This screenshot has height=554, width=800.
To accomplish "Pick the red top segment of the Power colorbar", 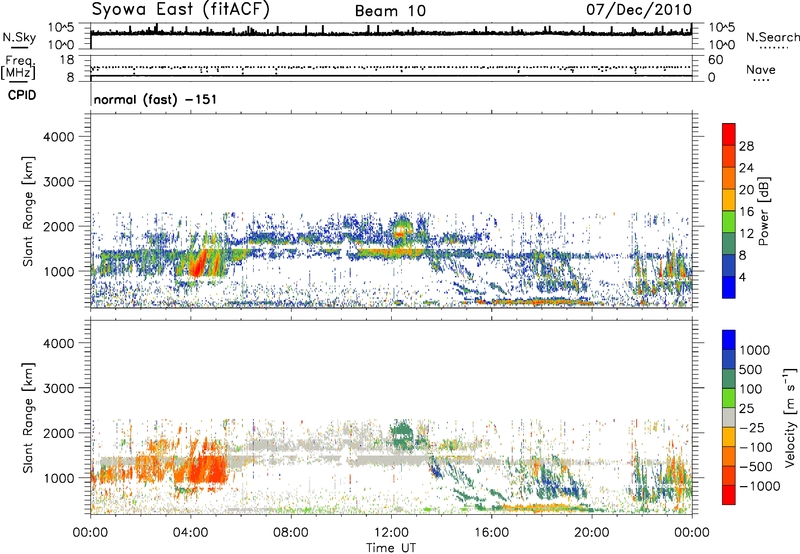I will [x=729, y=134].
